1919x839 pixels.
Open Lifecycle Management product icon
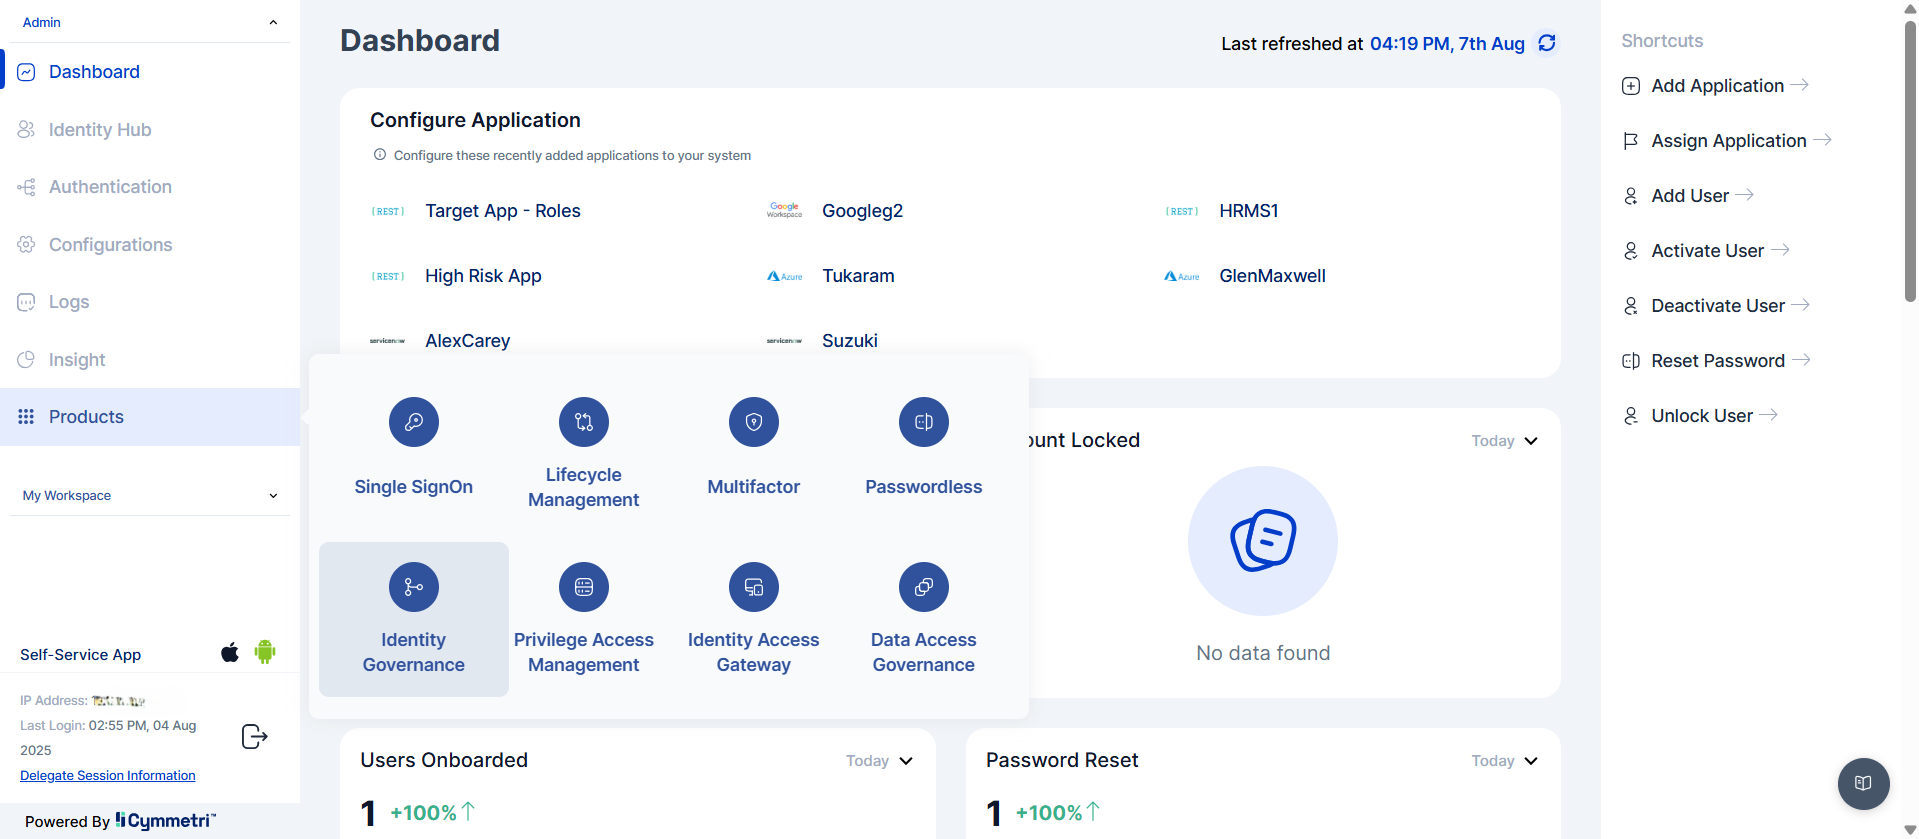(583, 422)
